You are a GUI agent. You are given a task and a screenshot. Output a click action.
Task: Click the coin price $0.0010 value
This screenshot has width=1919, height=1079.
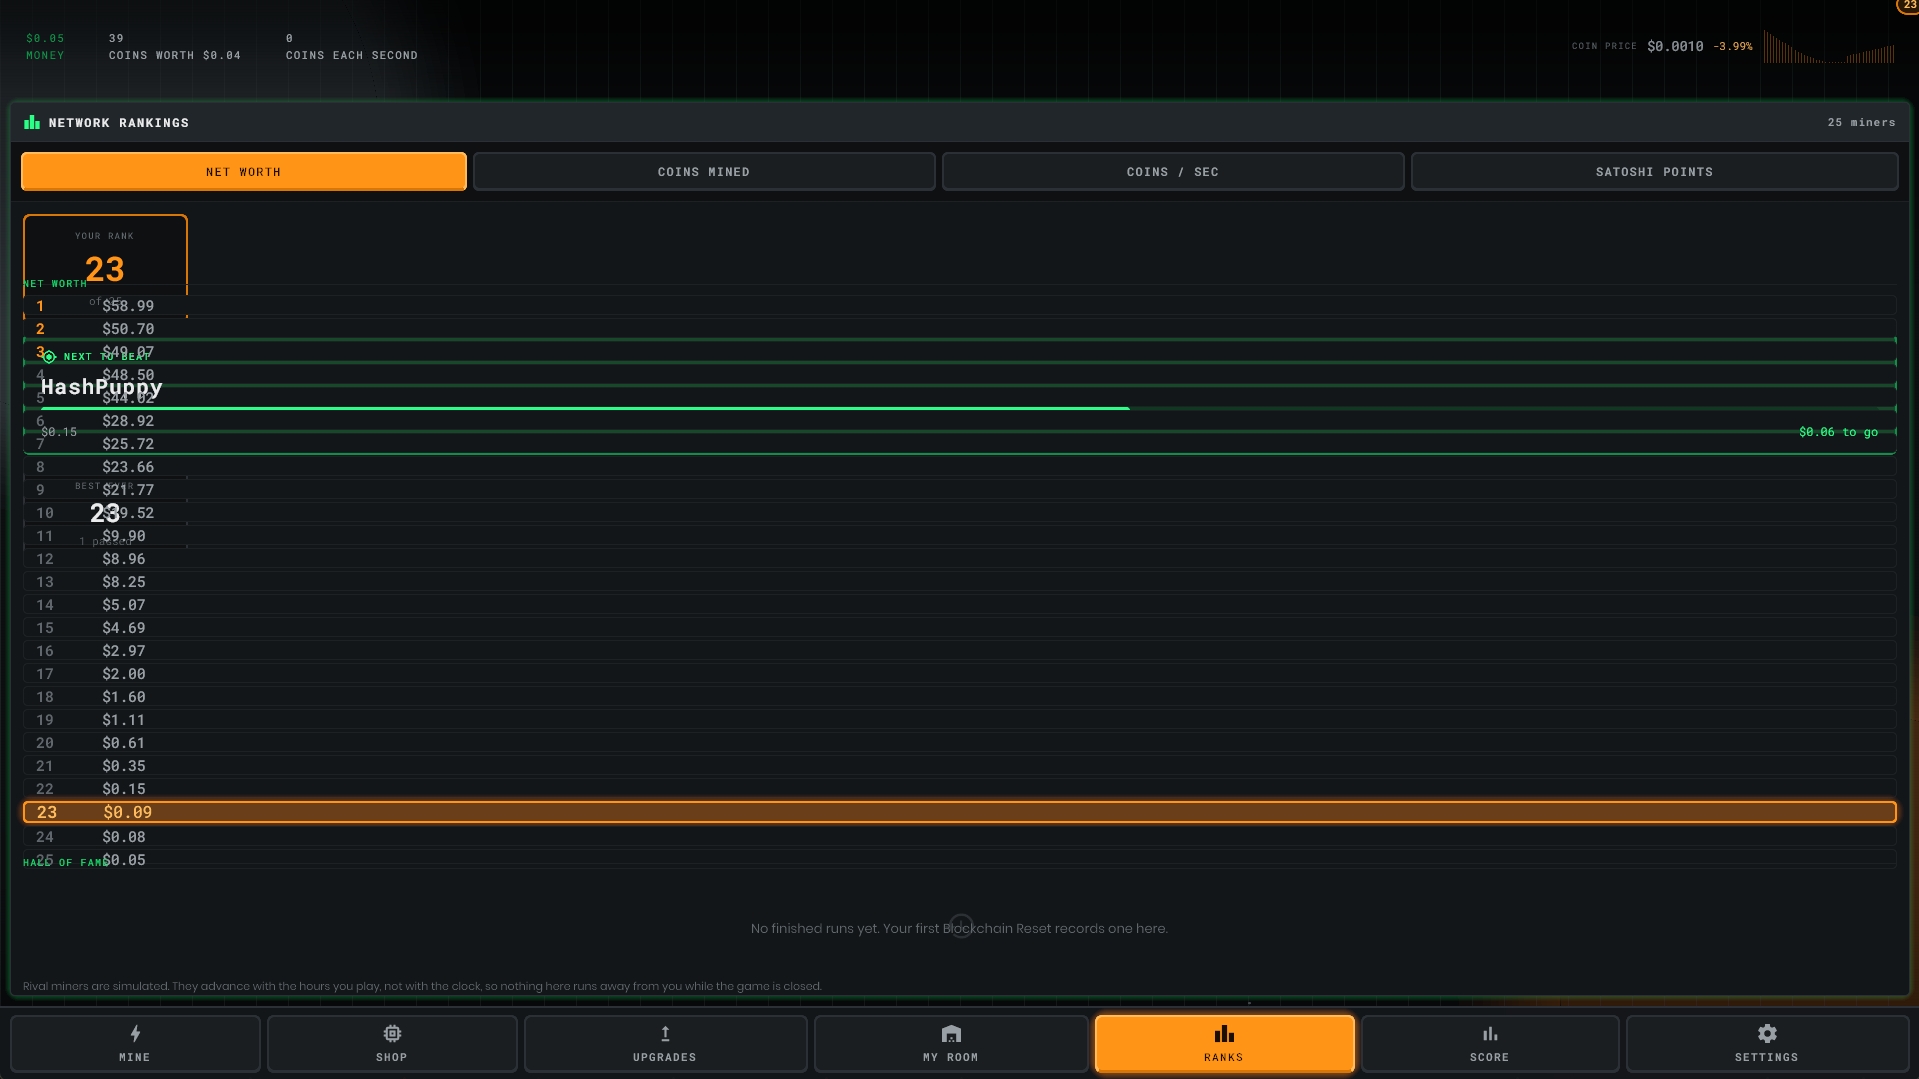(x=1675, y=46)
